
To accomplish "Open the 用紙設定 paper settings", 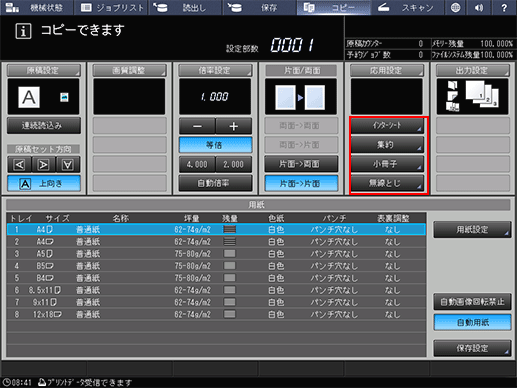I will pos(472,229).
